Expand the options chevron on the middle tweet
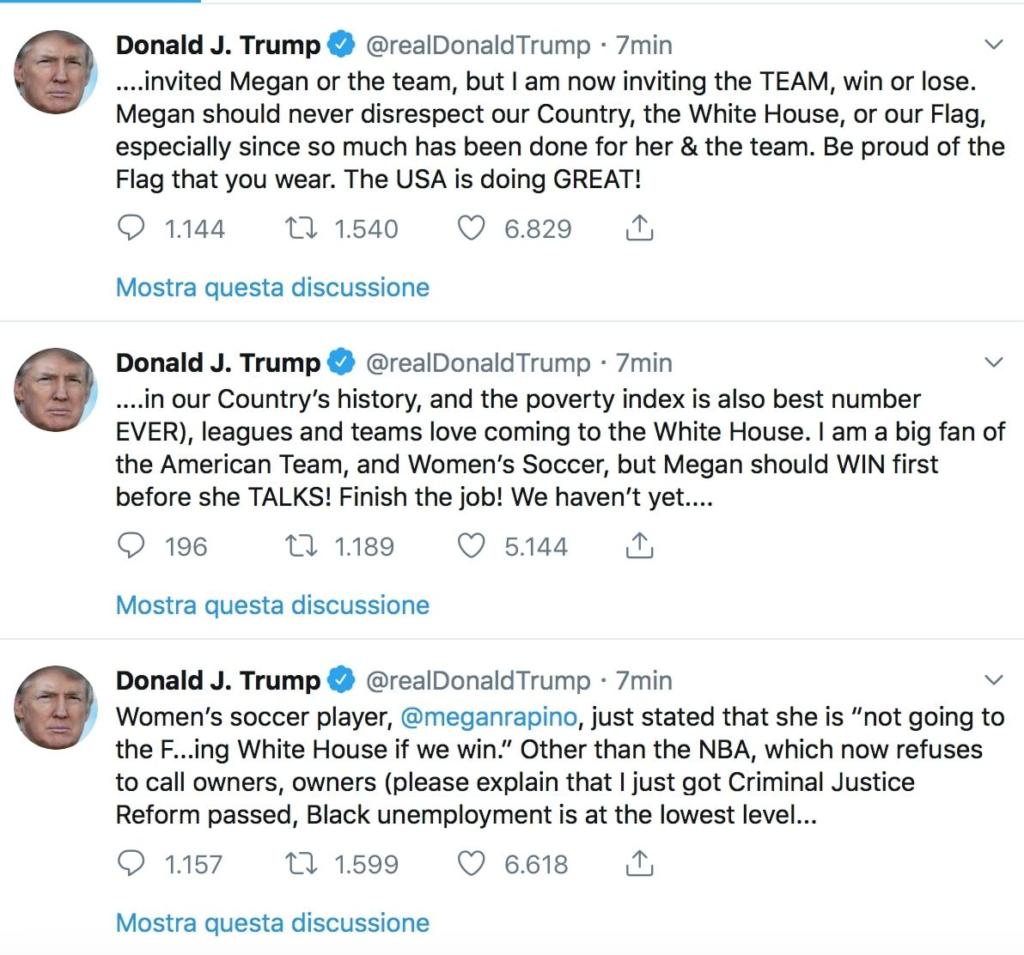The height and width of the screenshot is (955, 1024). tap(993, 362)
